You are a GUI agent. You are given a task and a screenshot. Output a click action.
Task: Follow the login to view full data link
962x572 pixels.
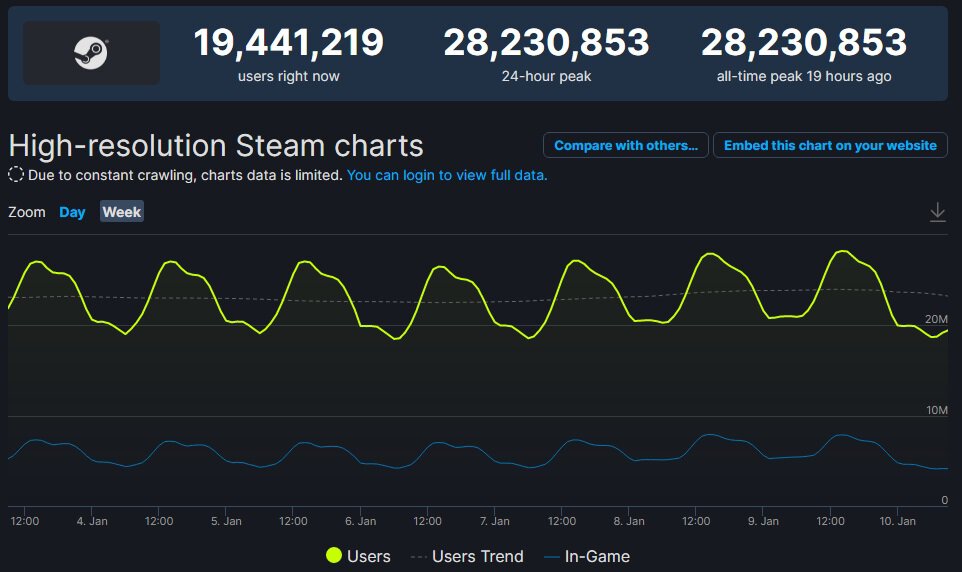click(x=447, y=175)
